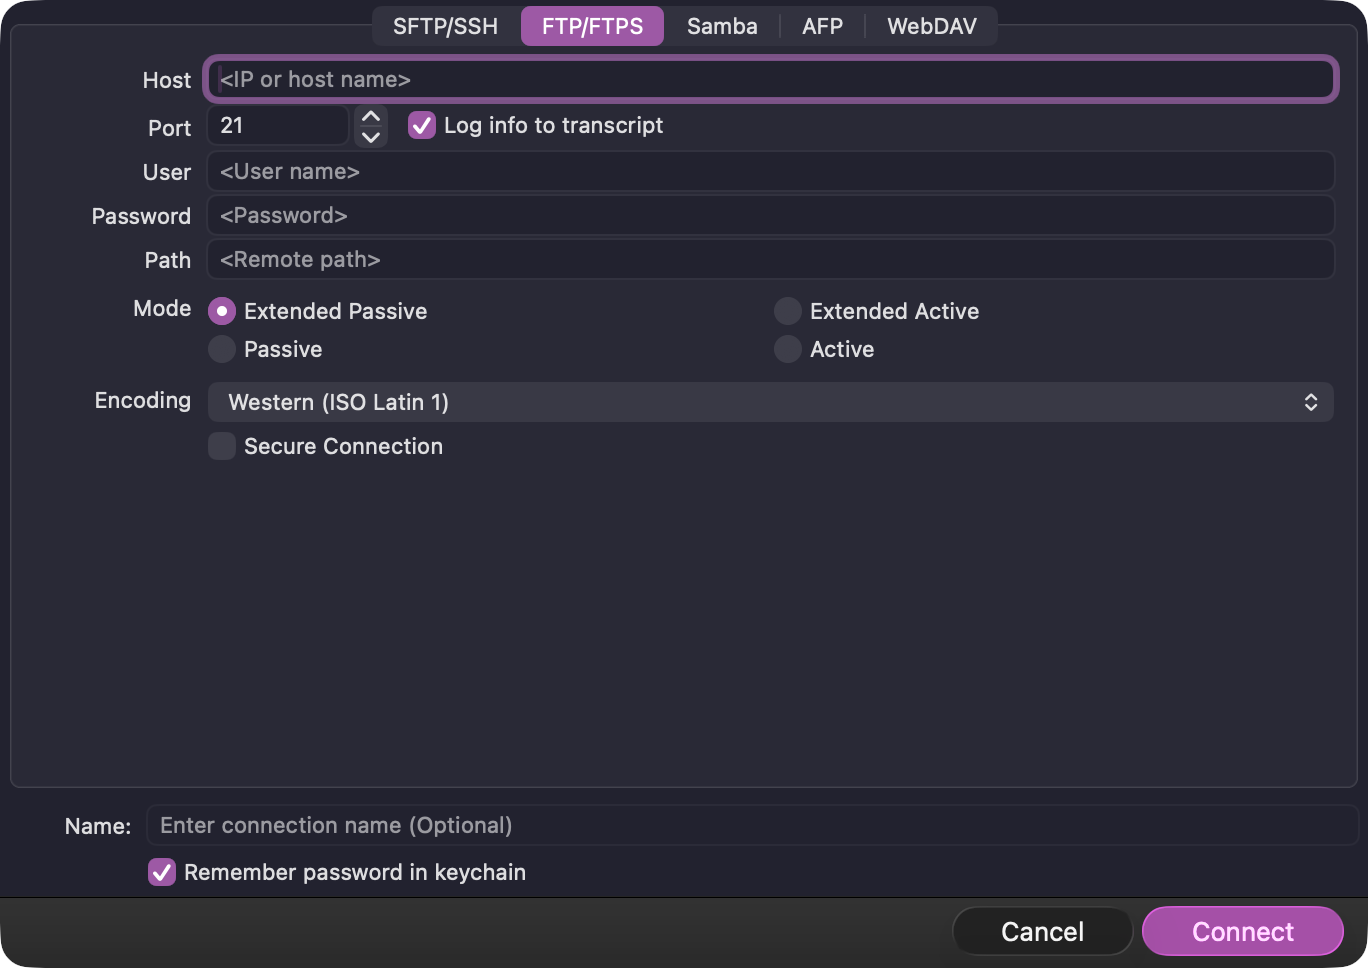Enable the Secure Connection checkbox
The width and height of the screenshot is (1368, 968).
[x=222, y=446]
